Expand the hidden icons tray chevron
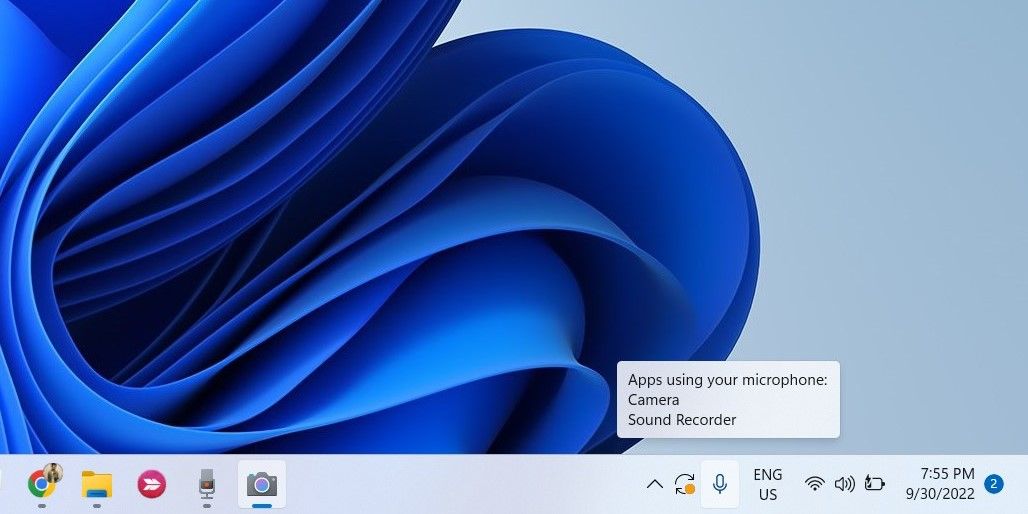The width and height of the screenshot is (1028, 514). (654, 484)
